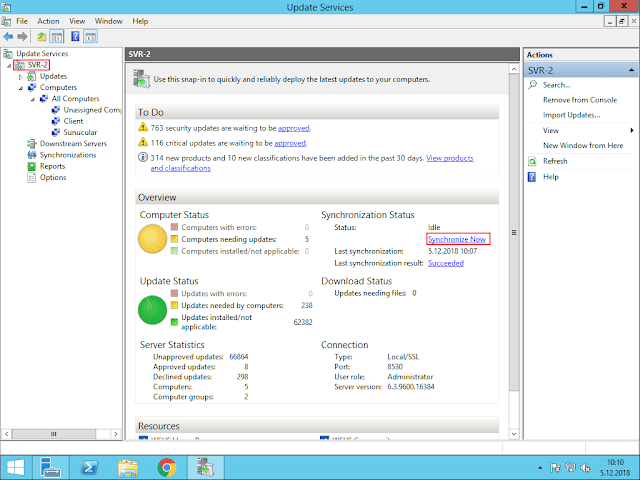Expand the Updates node arrow
Viewport: 640px width, 480px height.
[20, 77]
